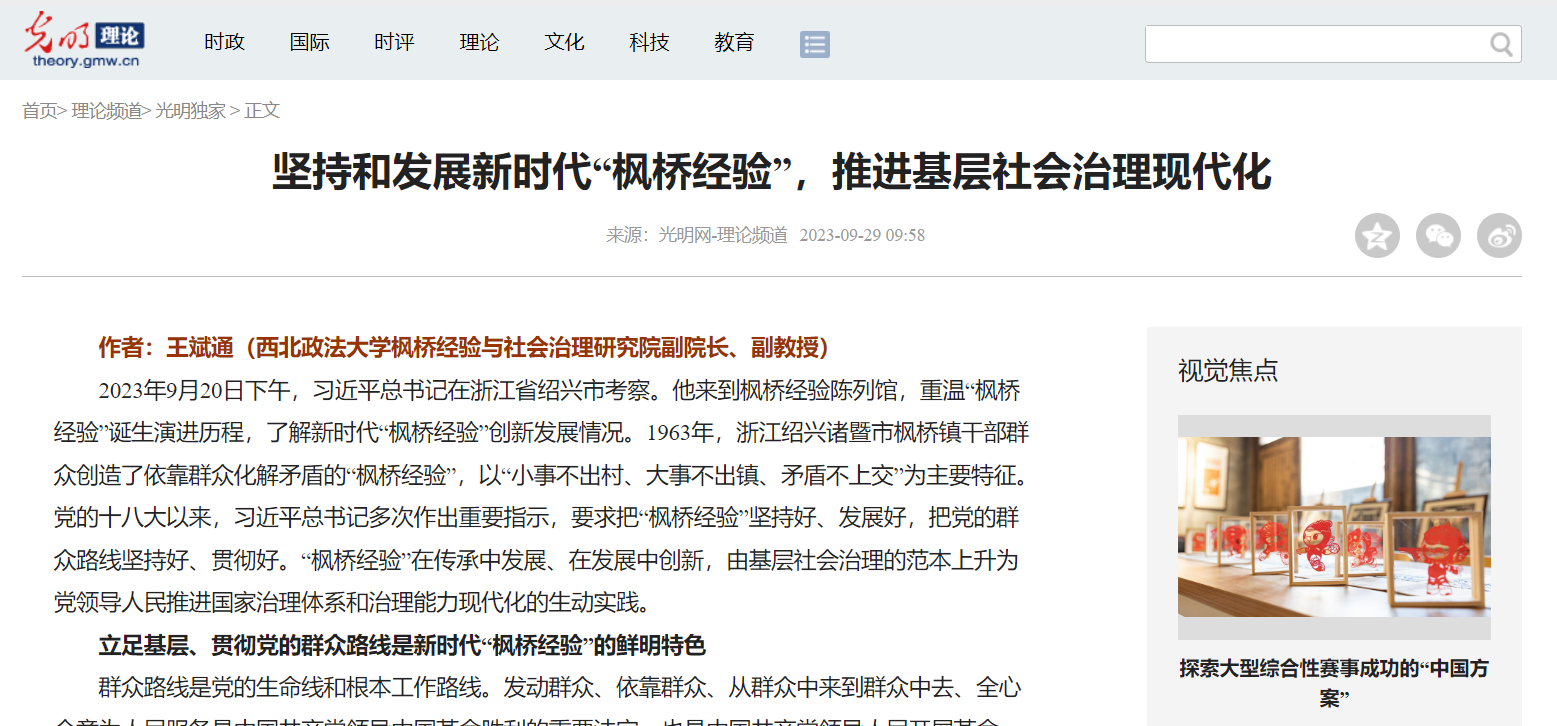Image resolution: width=1557 pixels, height=726 pixels.
Task: Click the 视觉焦点 sidebar heading
Action: click(x=1227, y=371)
